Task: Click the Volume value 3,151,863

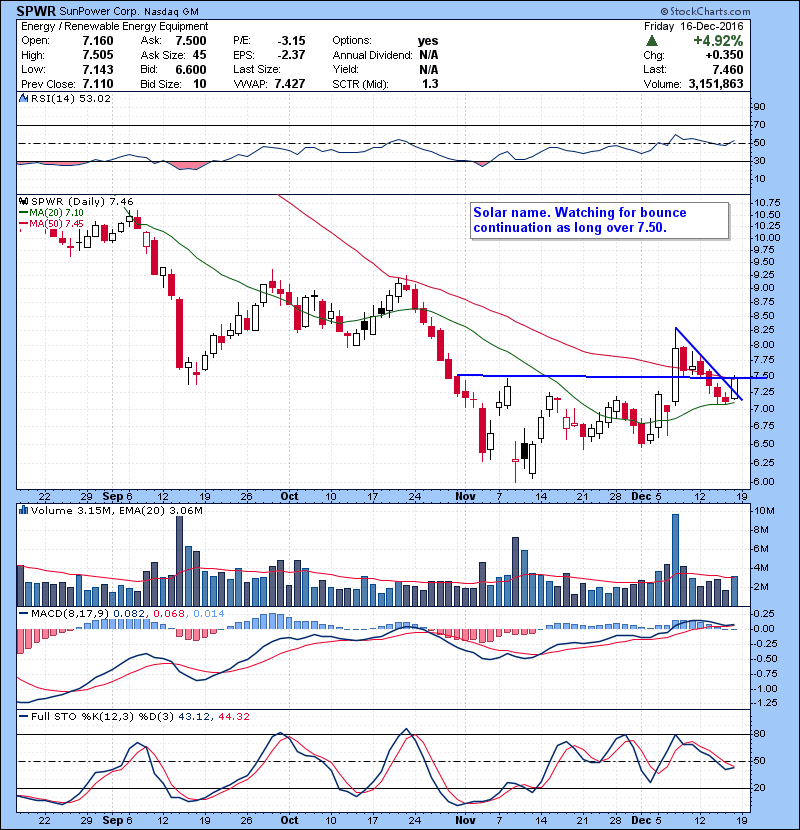Action: (x=716, y=84)
